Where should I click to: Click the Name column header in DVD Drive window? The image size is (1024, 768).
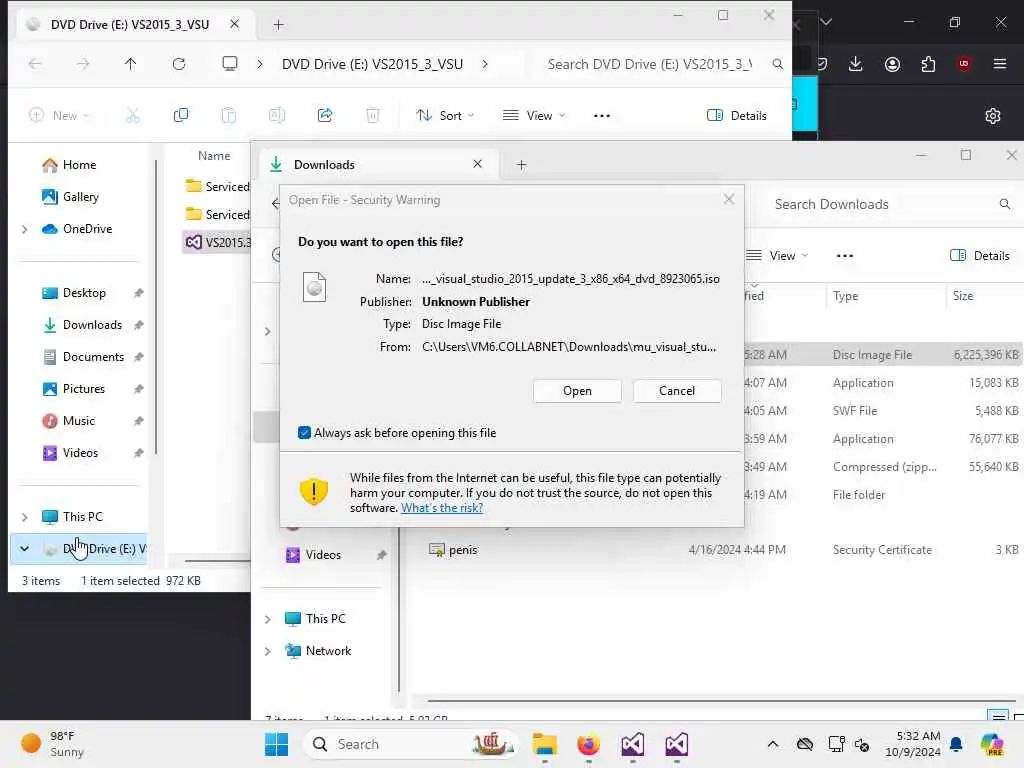[x=214, y=155]
